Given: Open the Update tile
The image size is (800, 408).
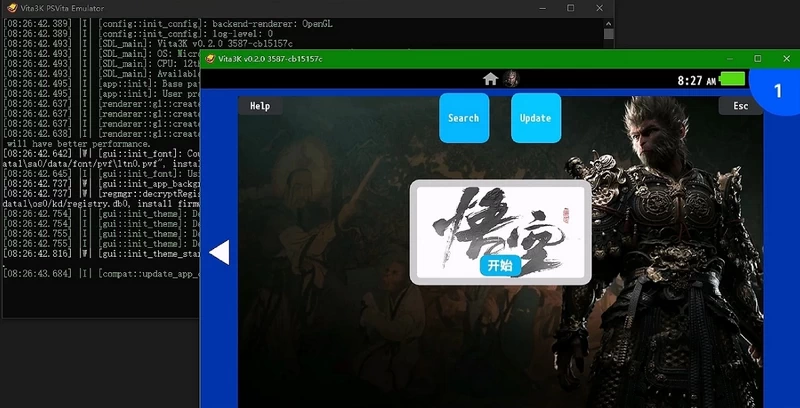Looking at the screenshot, I should (536, 118).
